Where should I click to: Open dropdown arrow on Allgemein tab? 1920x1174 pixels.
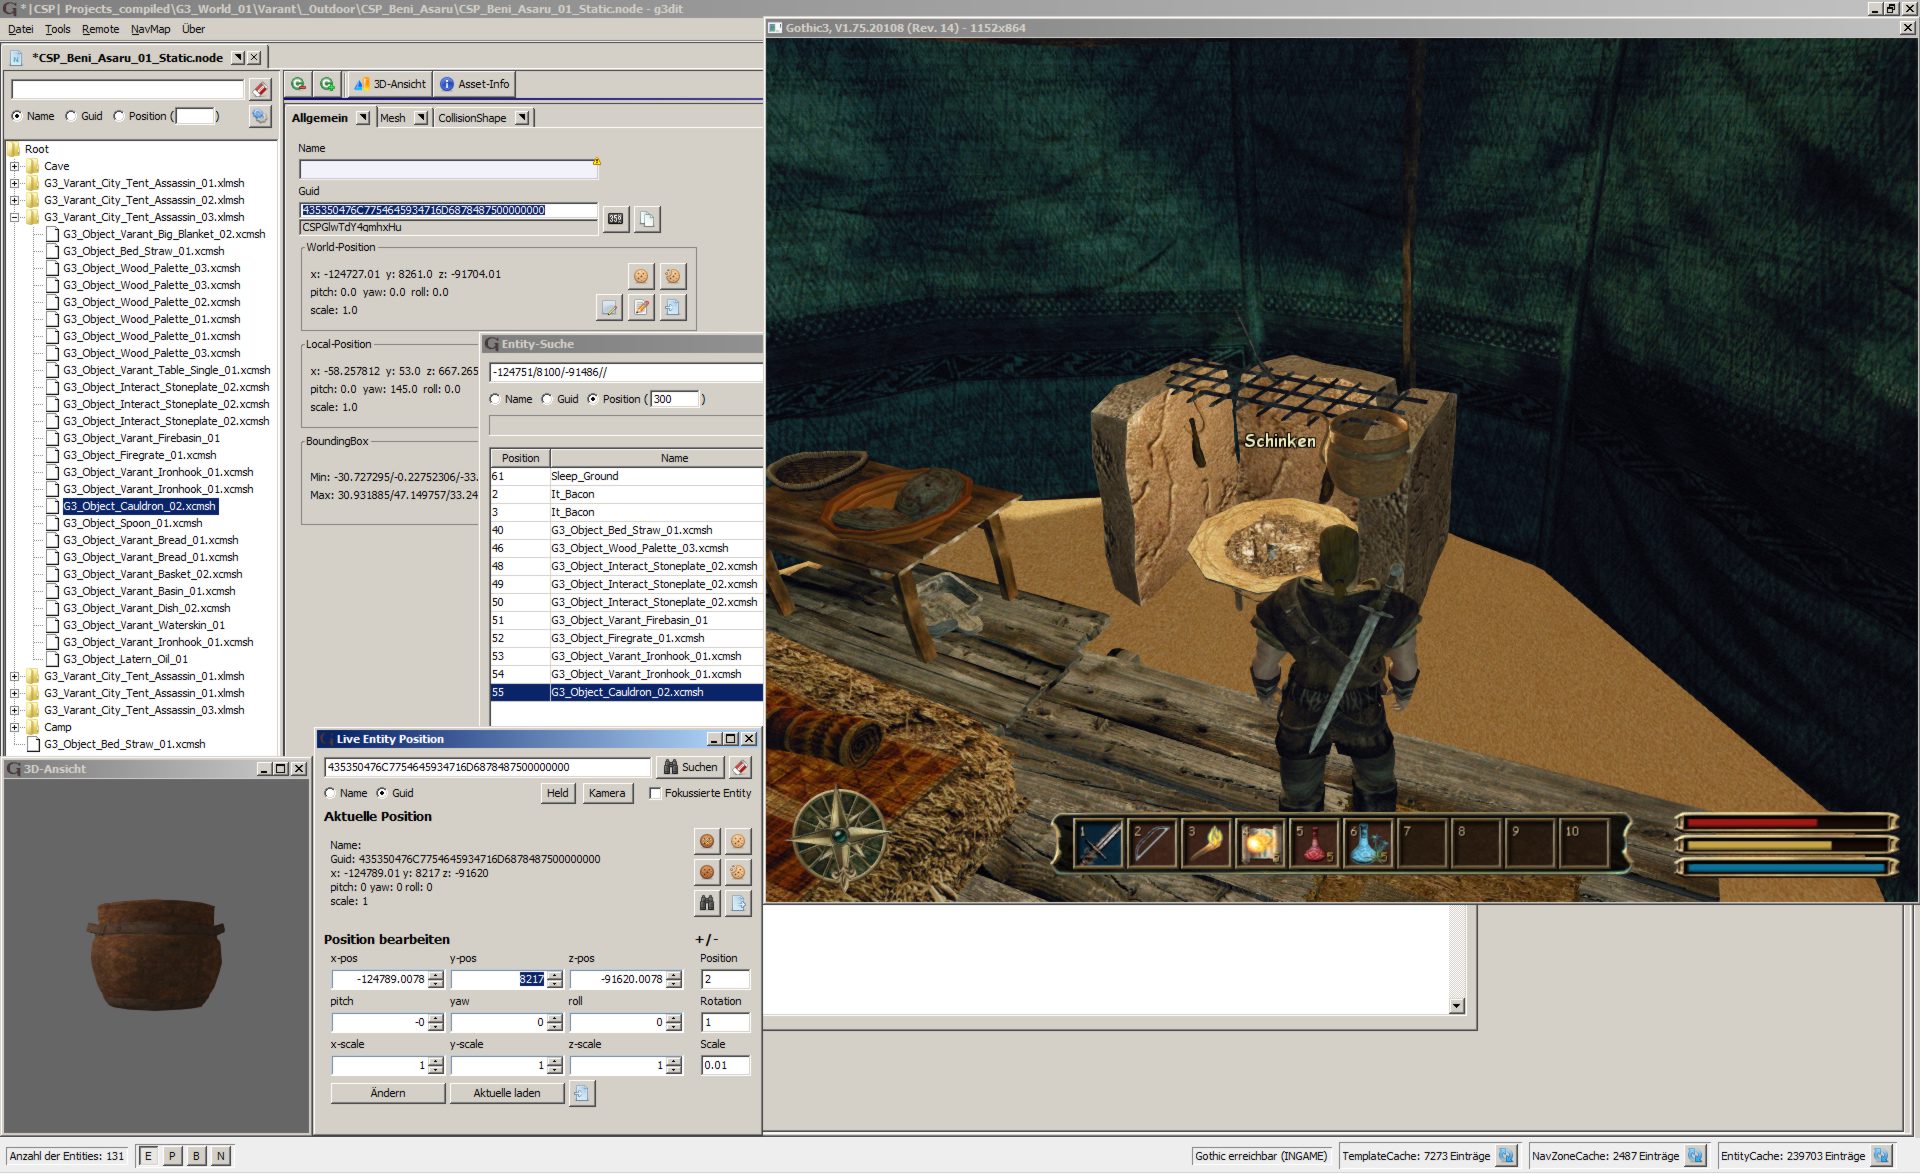[x=363, y=118]
